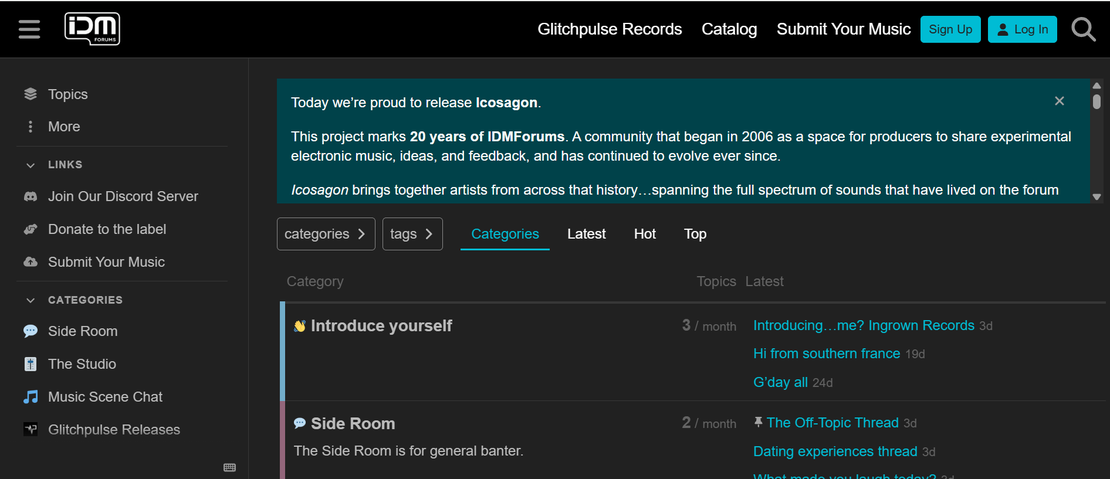
Task: Click the Side Room speech bubble sidebar icon
Action: 30,331
